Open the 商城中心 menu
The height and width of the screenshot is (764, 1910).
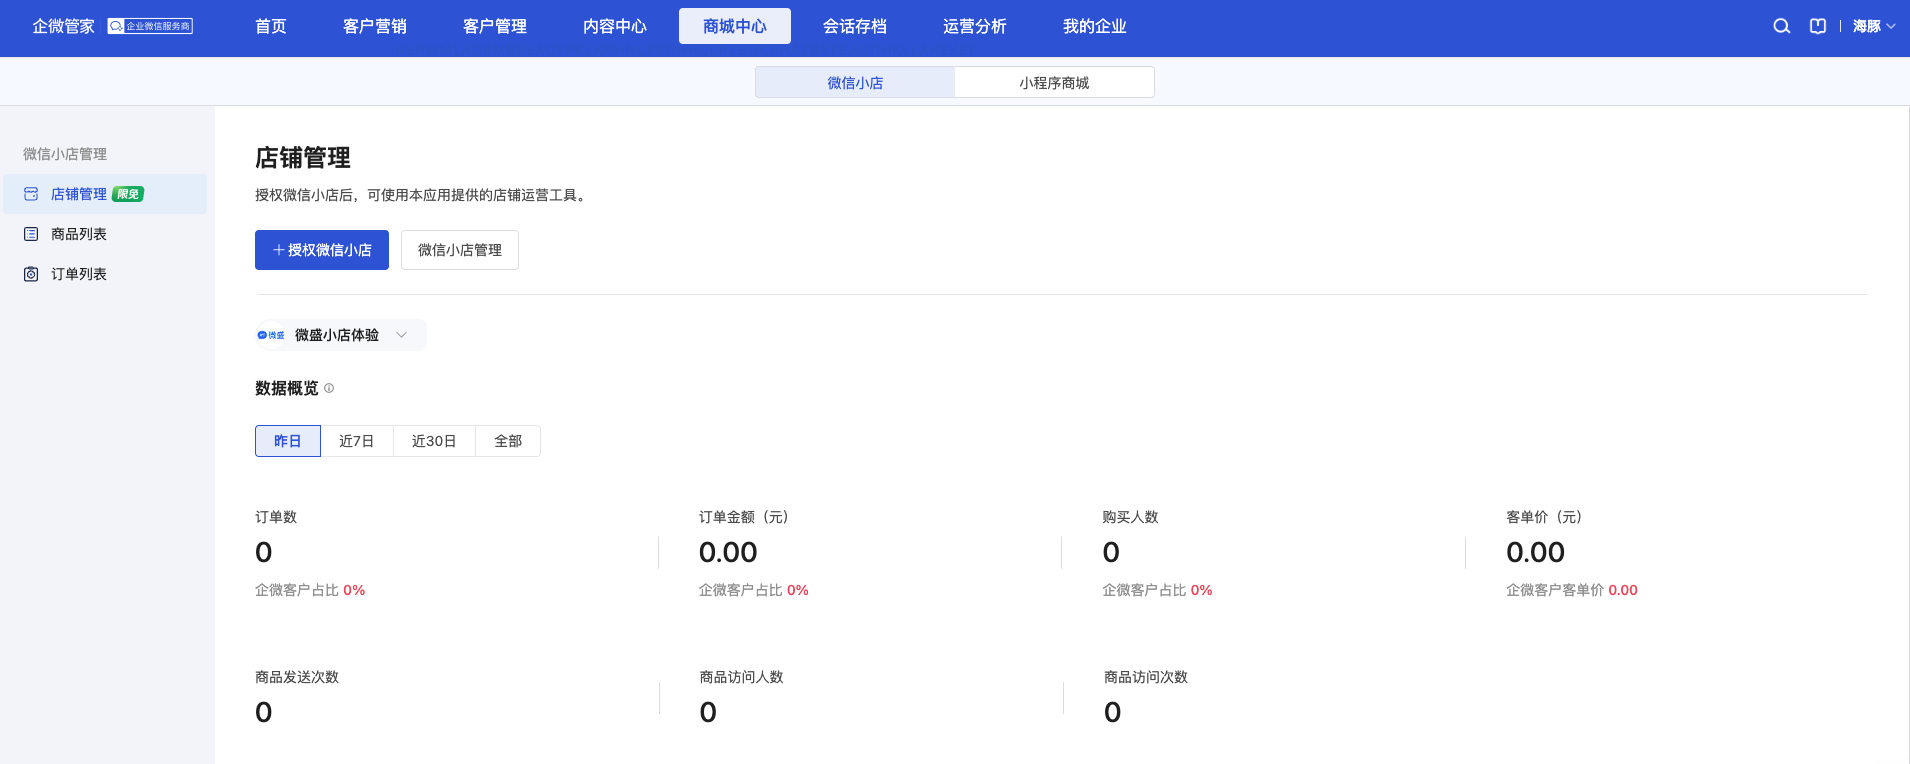pyautogui.click(x=735, y=26)
